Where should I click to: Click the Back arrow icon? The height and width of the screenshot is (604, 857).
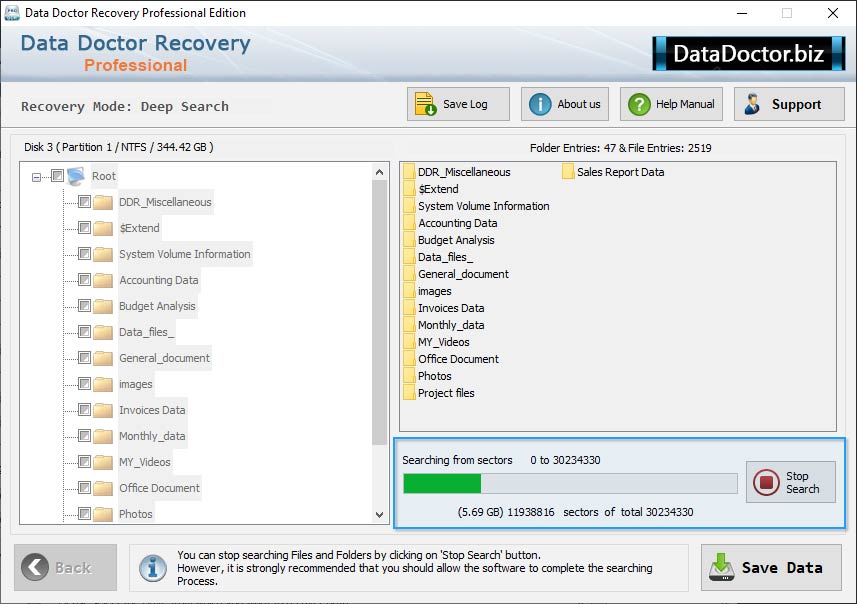[x=36, y=567]
